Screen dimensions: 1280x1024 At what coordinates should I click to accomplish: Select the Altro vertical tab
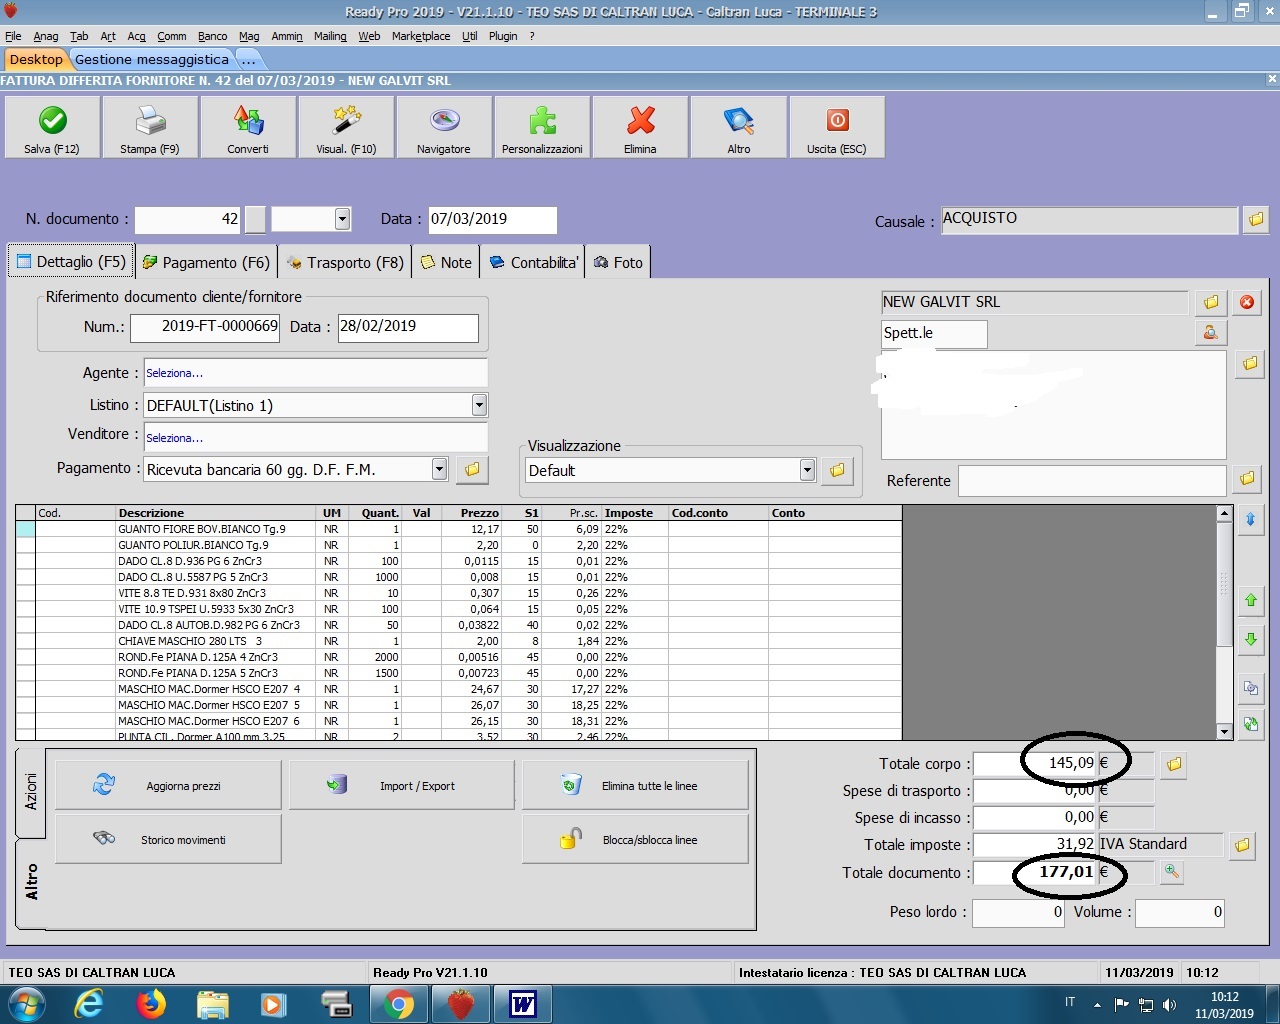click(31, 882)
